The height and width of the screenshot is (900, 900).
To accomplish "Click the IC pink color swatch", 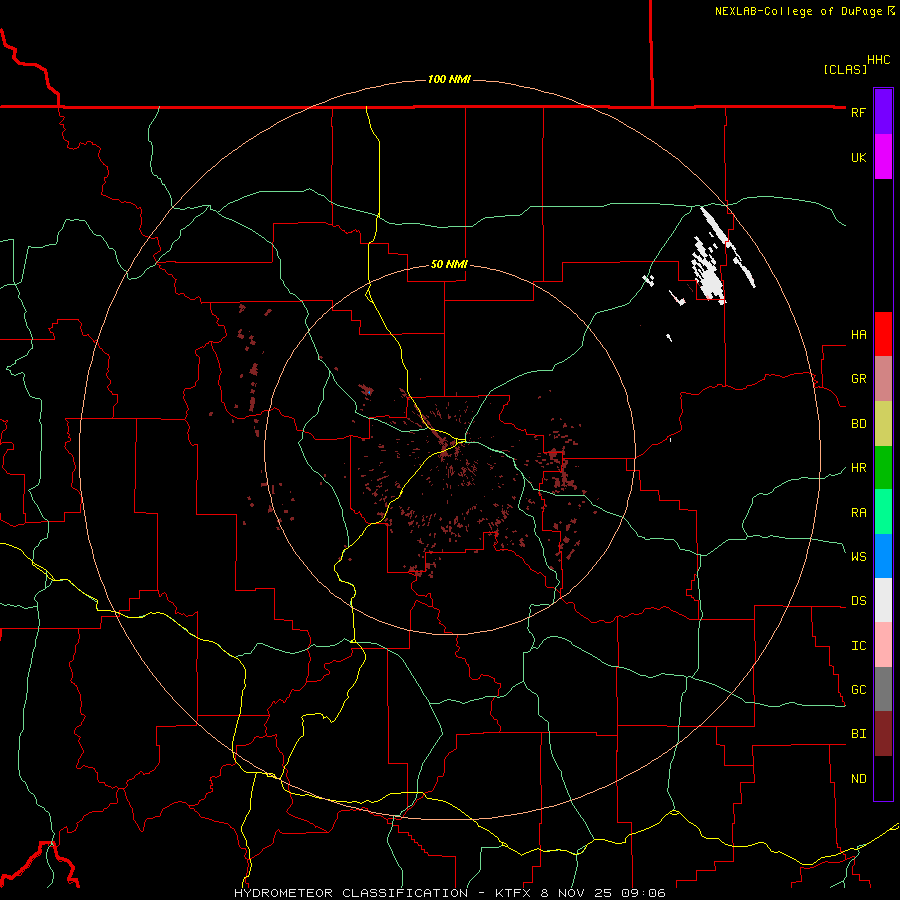I will click(883, 645).
